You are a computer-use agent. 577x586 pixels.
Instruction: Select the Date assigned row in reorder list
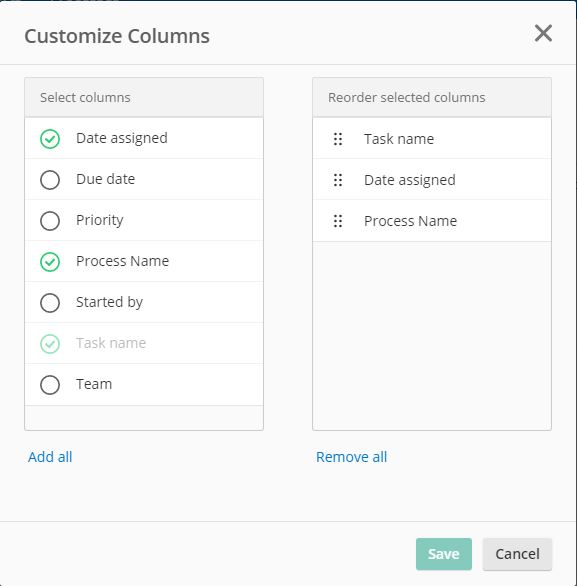(x=432, y=180)
